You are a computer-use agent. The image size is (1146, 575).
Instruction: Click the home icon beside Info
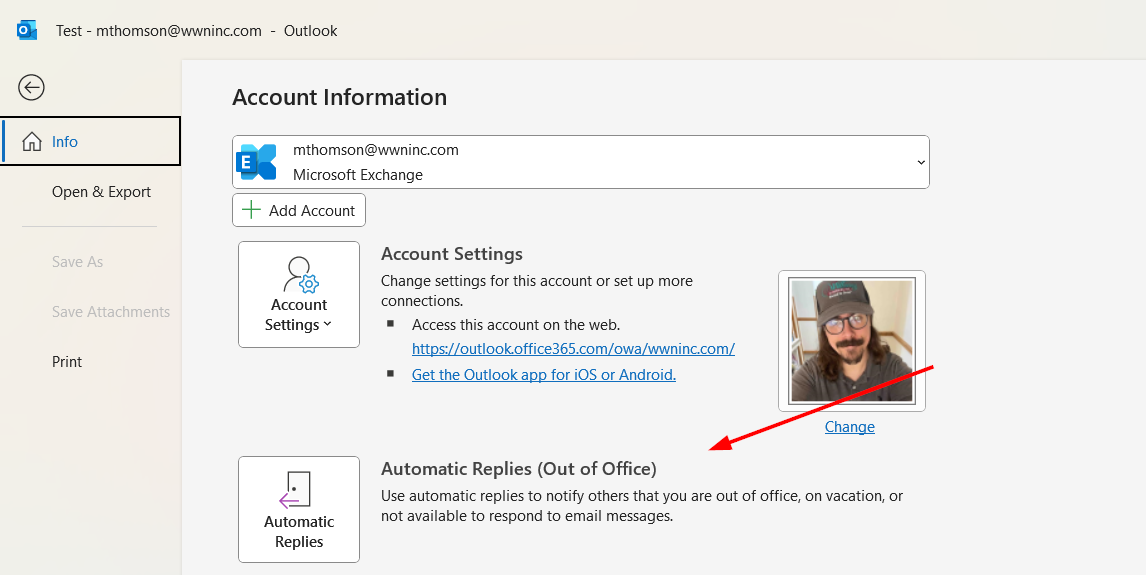(31, 142)
